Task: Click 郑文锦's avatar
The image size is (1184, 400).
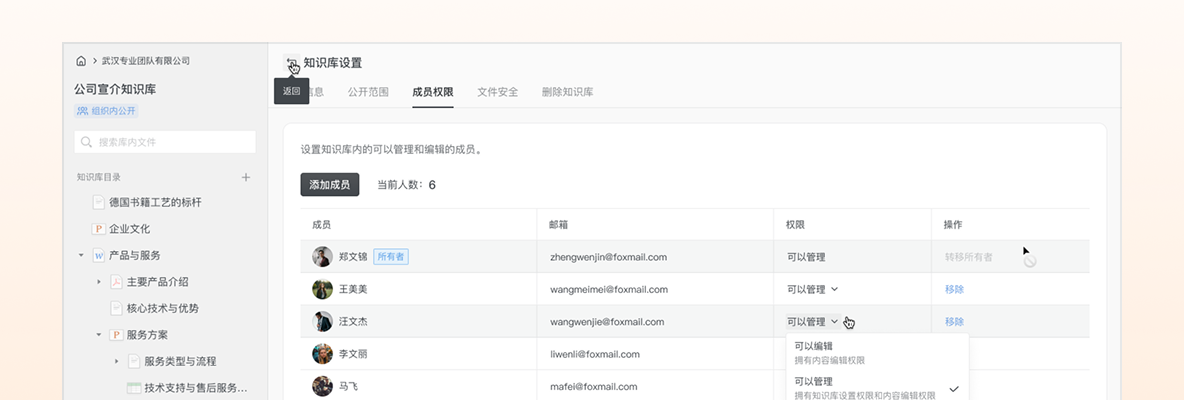Action: 322,257
